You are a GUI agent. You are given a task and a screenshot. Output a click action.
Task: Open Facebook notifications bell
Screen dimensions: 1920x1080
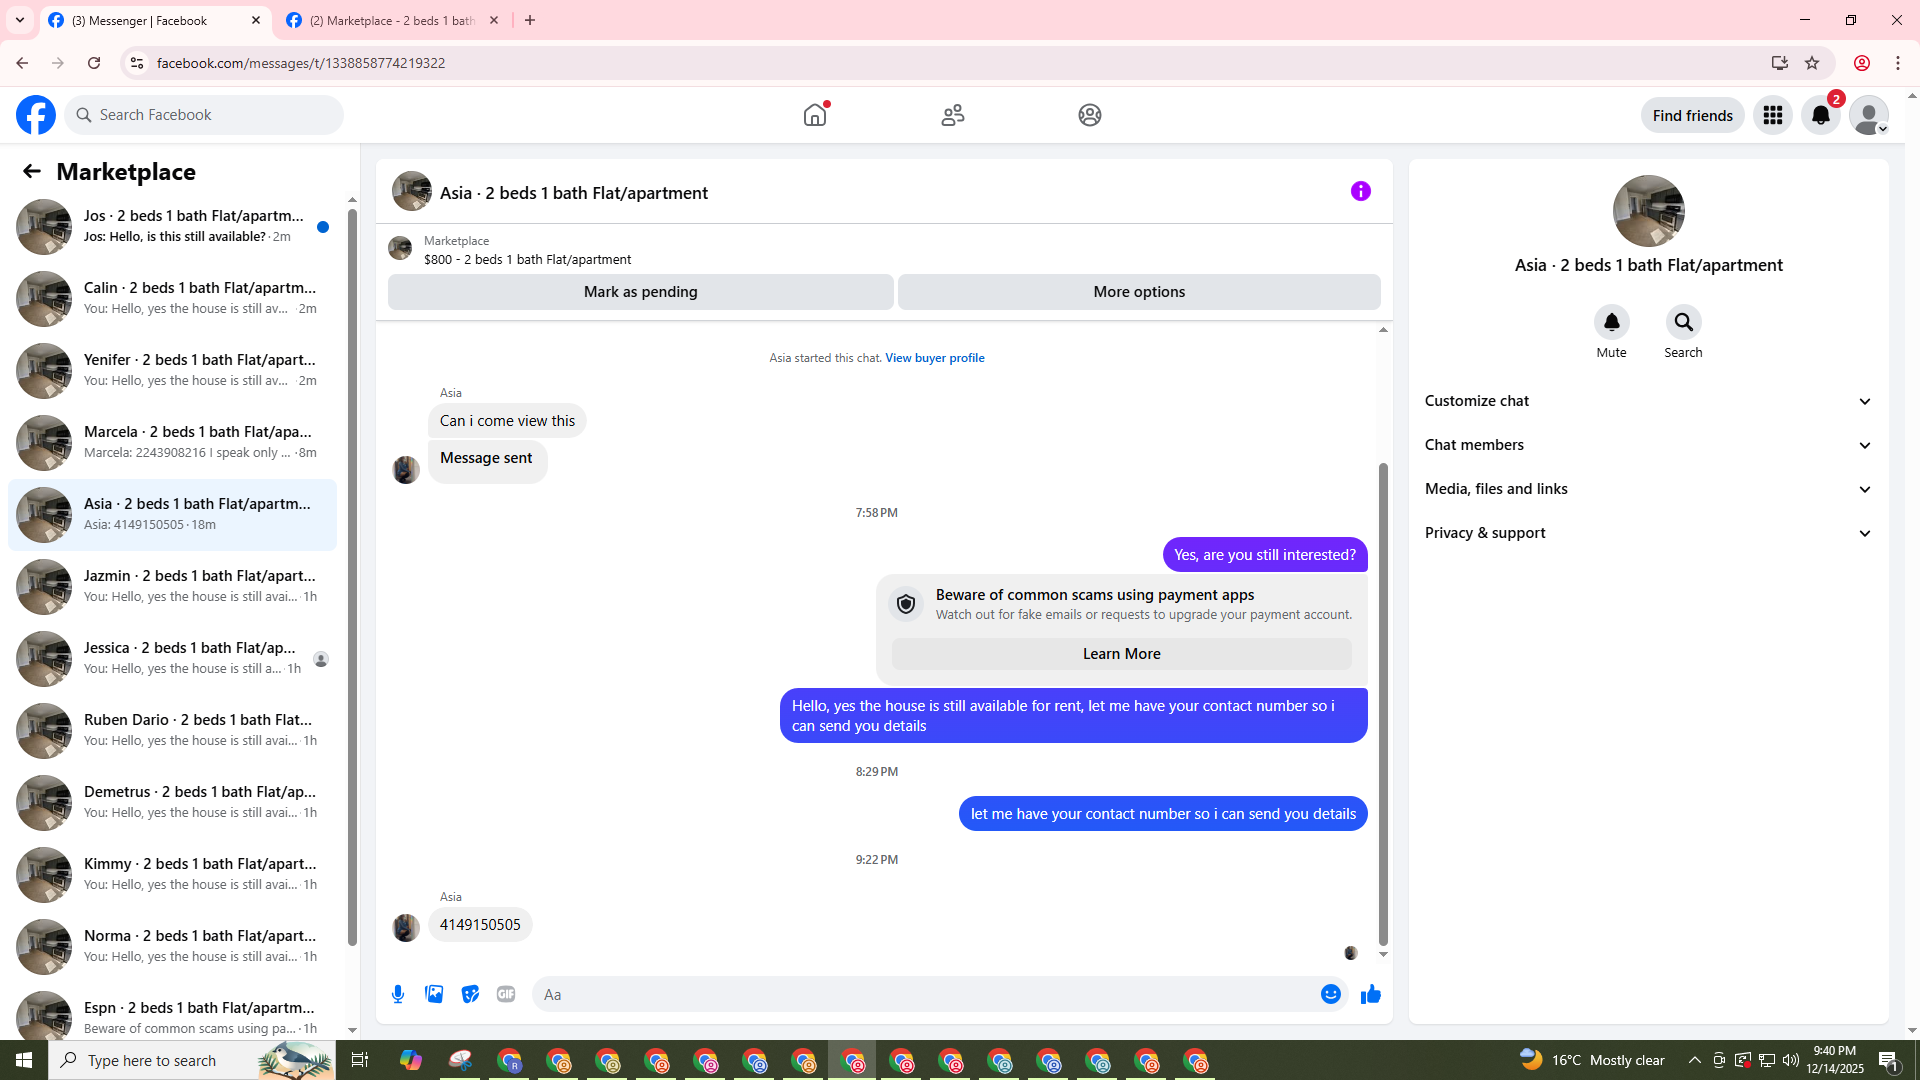(1821, 115)
